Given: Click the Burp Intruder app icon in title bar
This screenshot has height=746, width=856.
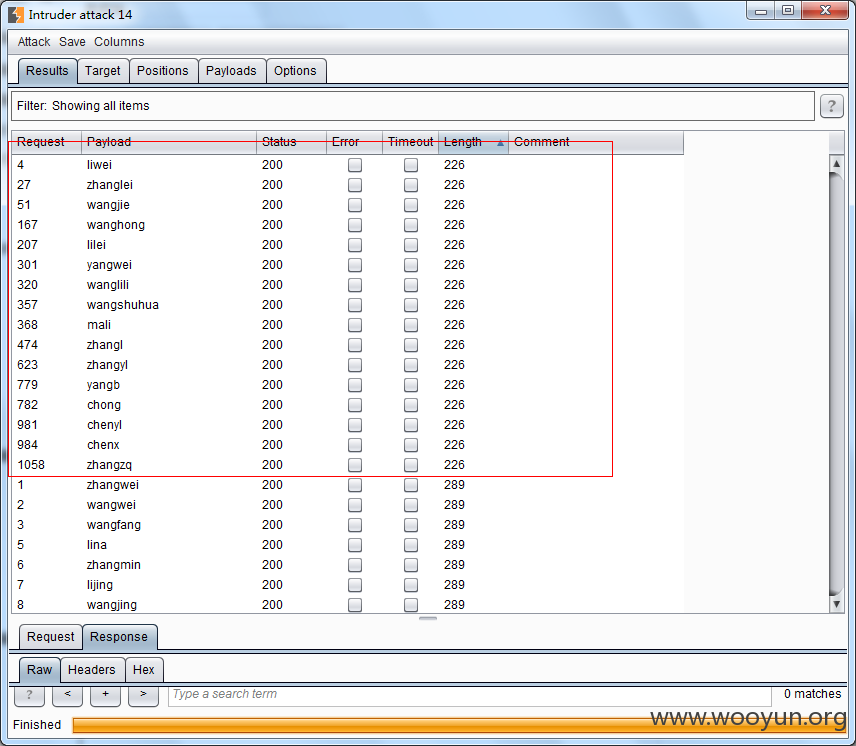Looking at the screenshot, I should point(16,14).
